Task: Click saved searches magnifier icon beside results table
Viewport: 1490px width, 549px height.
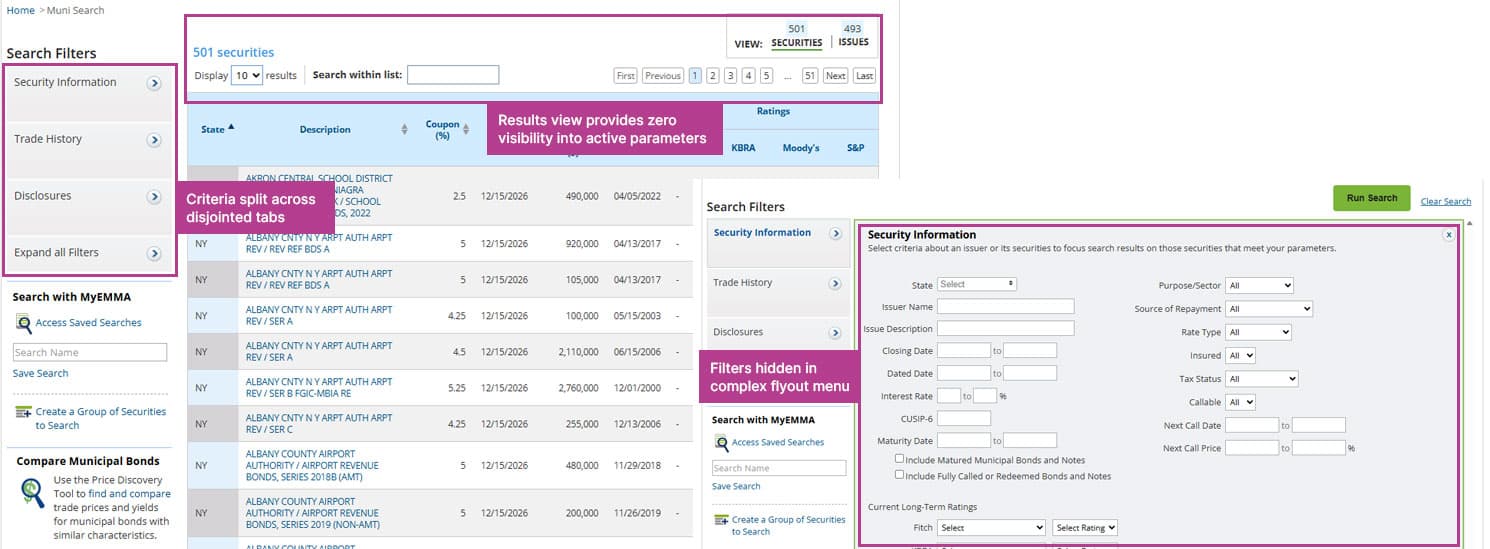Action: click(24, 323)
